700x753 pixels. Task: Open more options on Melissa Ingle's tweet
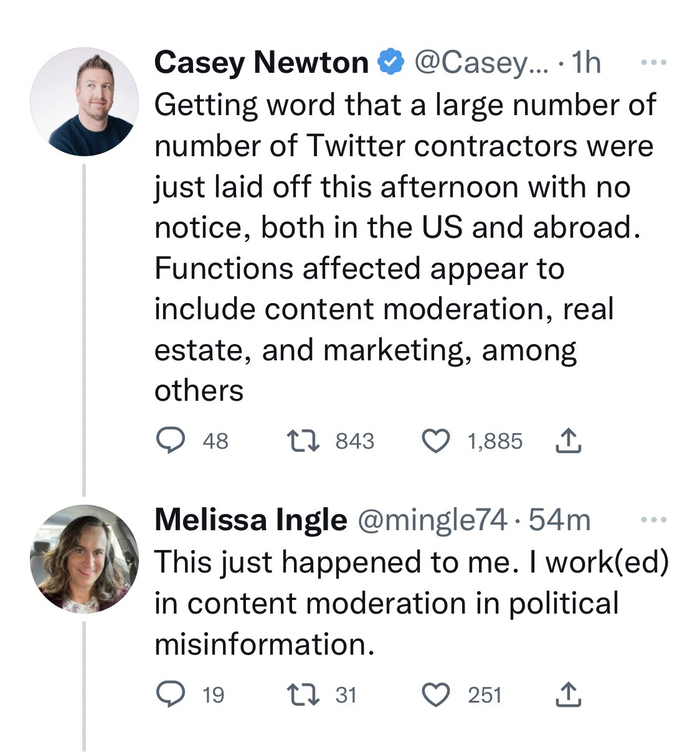(x=652, y=520)
